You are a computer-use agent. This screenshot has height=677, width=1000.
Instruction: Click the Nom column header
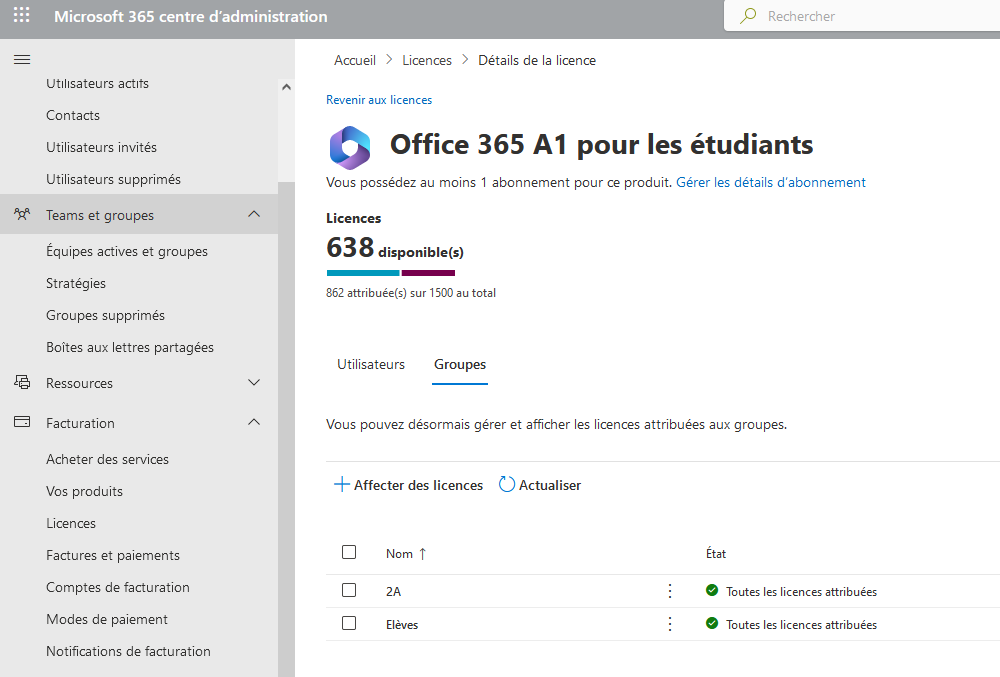(x=399, y=554)
